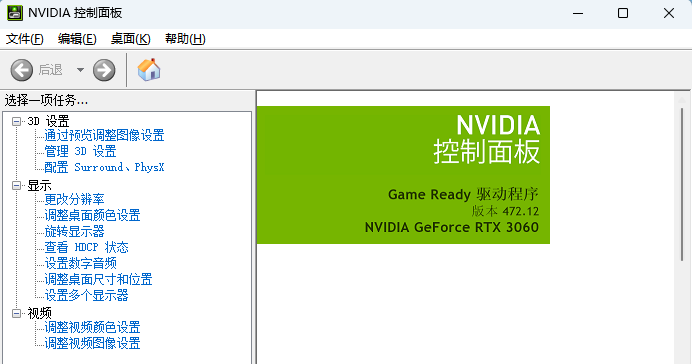Open 更改分辨率 link

point(74,199)
